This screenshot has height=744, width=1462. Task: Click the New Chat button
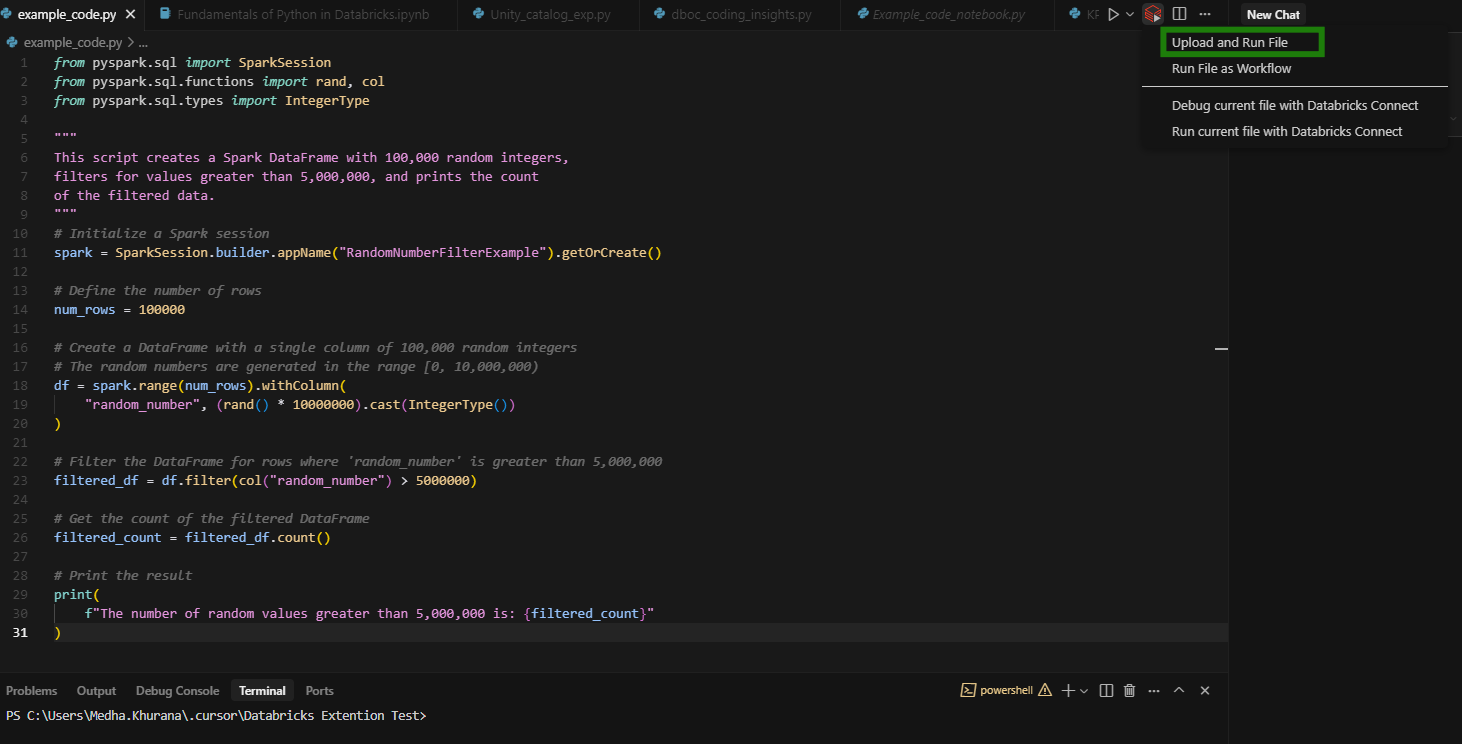1272,14
